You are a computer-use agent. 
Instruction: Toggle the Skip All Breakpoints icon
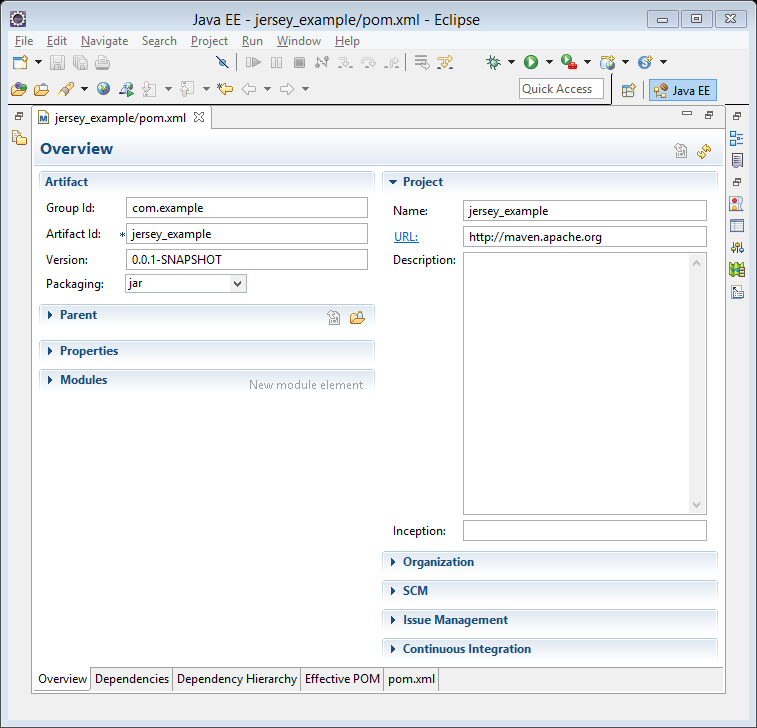[x=222, y=62]
